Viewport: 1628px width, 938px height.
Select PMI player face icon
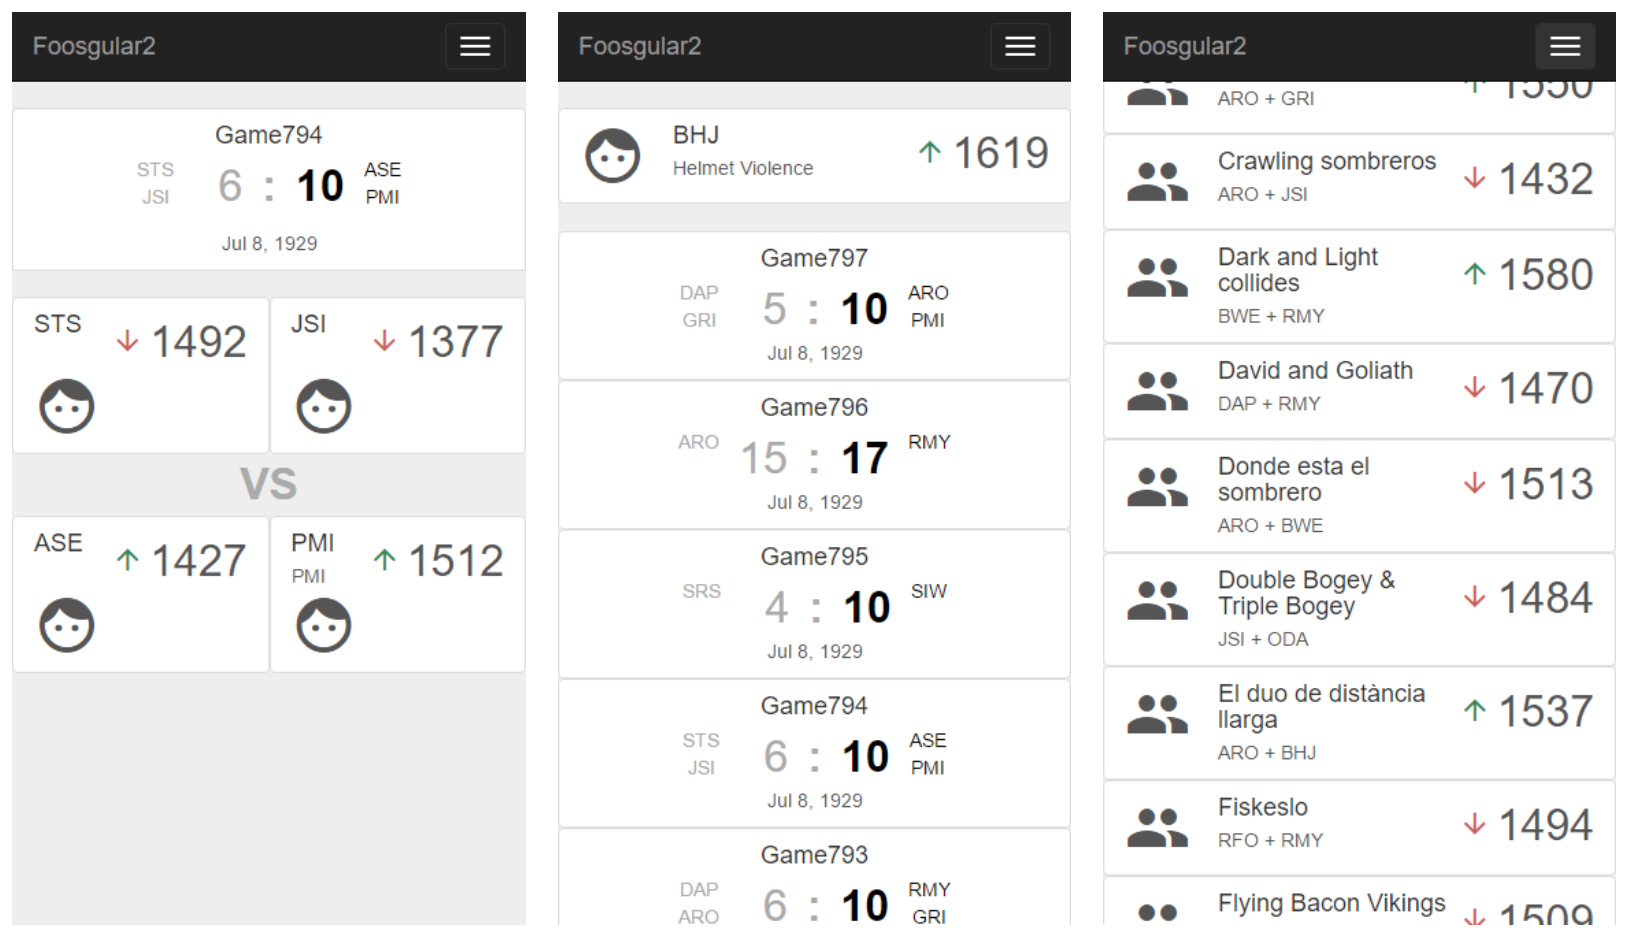(x=324, y=625)
